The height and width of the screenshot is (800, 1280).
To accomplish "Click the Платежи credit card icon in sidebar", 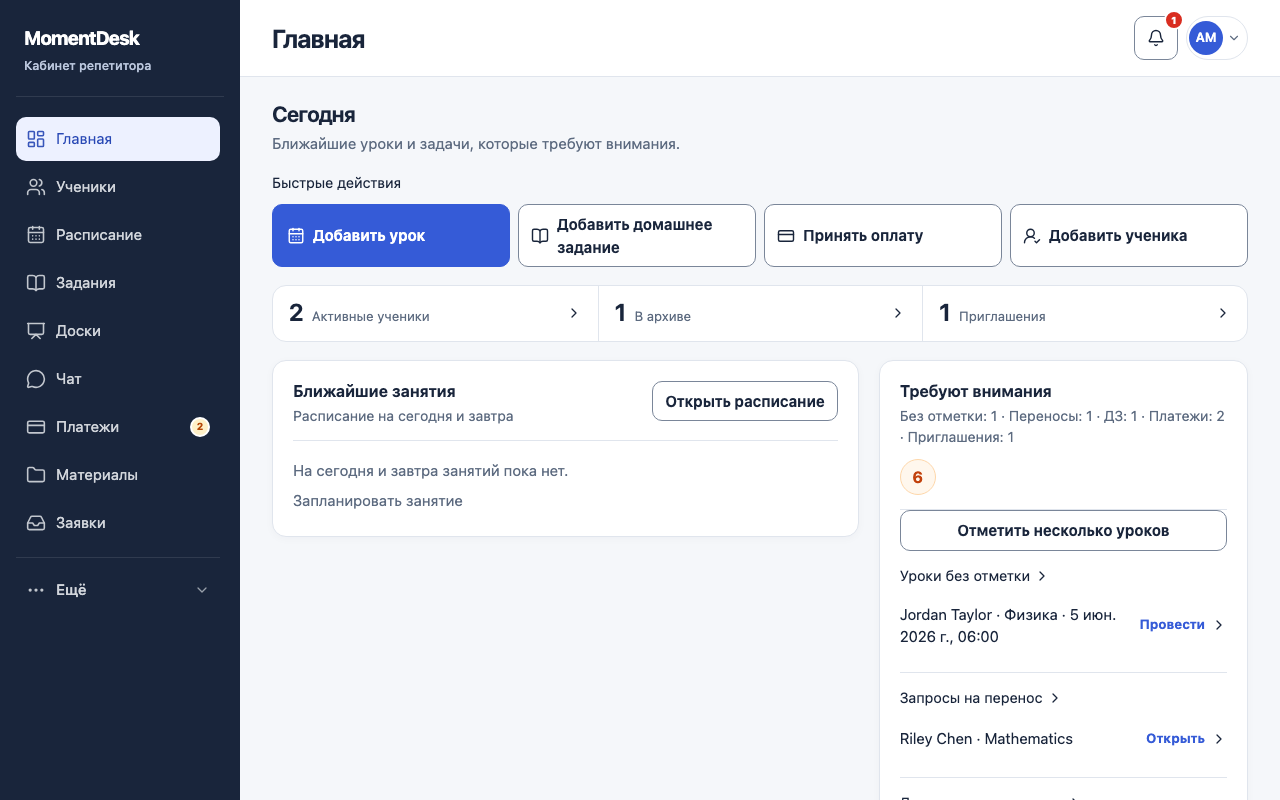I will coord(36,427).
